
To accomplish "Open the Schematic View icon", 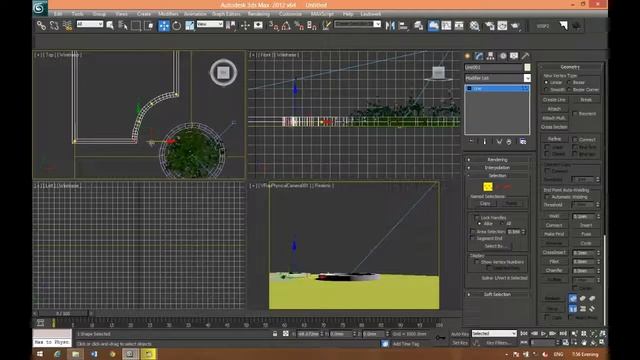I will [x=459, y=25].
